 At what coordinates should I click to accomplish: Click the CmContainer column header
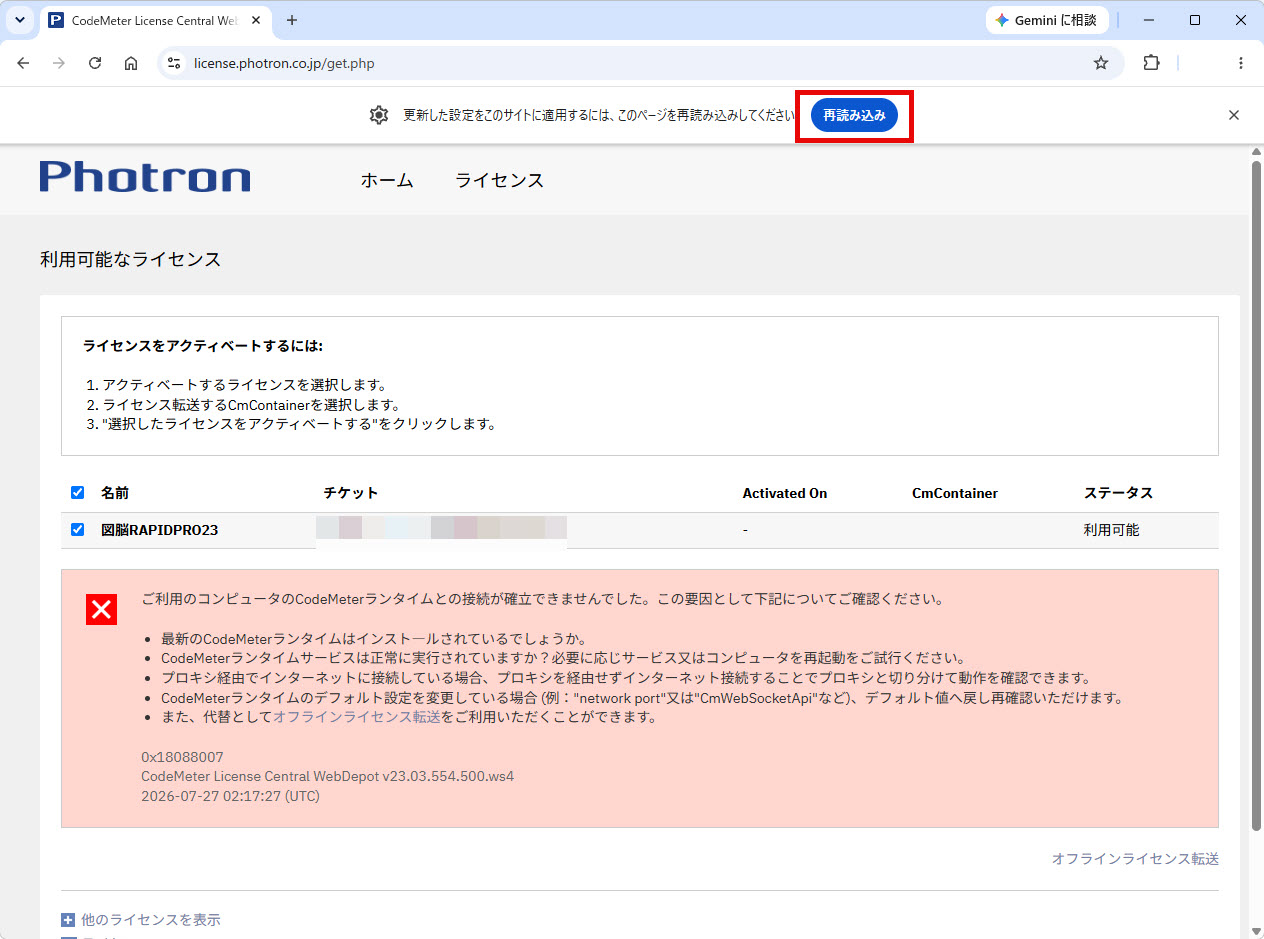(x=955, y=493)
